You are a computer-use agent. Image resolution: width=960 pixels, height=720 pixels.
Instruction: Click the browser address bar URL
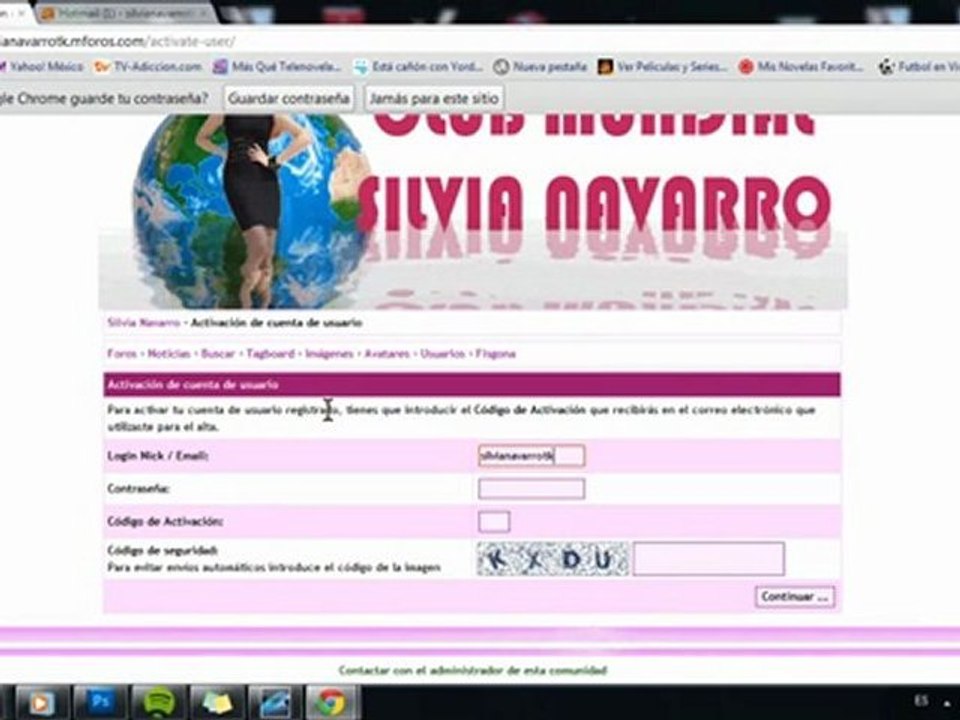coord(116,42)
